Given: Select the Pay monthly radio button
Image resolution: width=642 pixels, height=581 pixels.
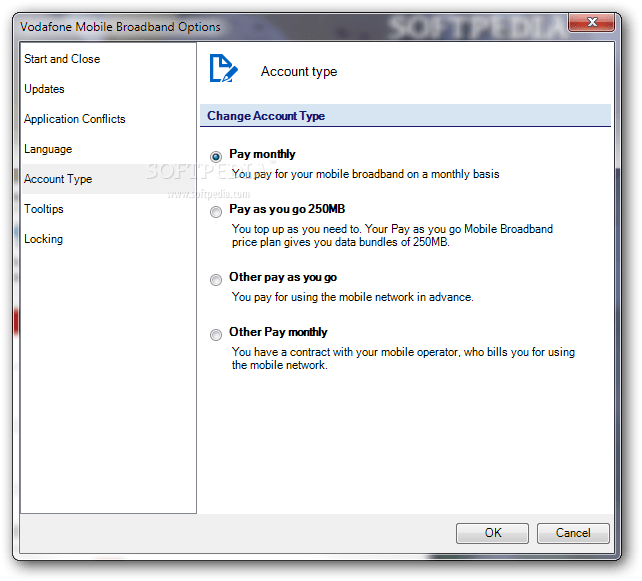Looking at the screenshot, I should (216, 156).
